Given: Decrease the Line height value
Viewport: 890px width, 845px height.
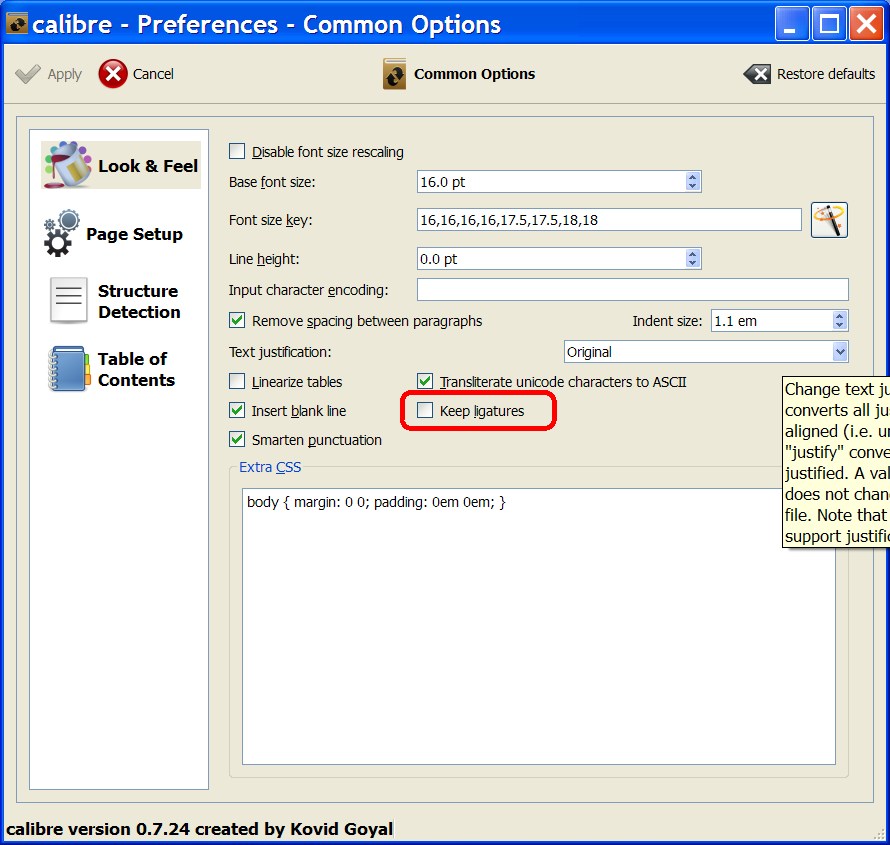Looking at the screenshot, I should pos(692,263).
